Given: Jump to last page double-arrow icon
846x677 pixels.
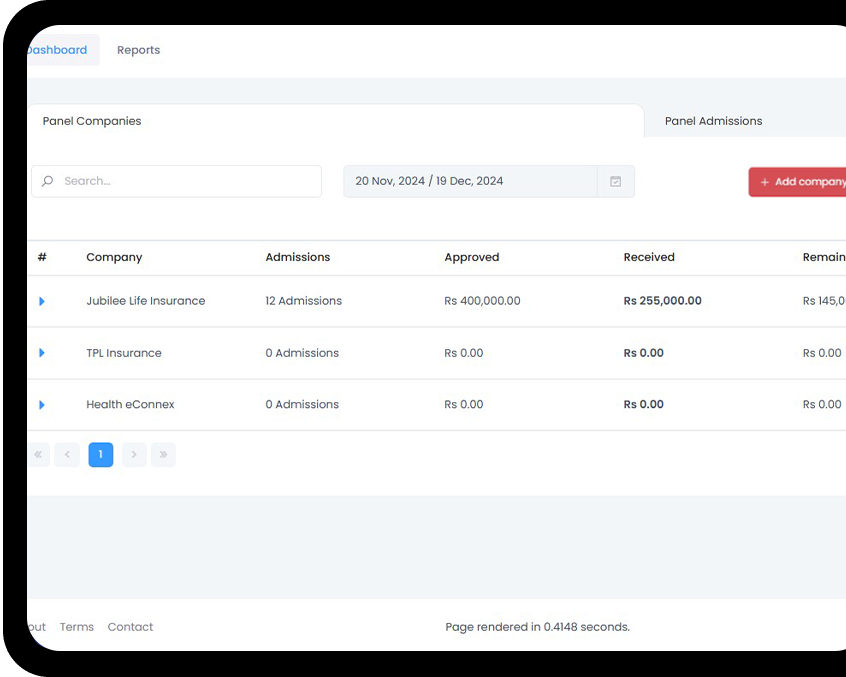Looking at the screenshot, I should pyautogui.click(x=163, y=455).
